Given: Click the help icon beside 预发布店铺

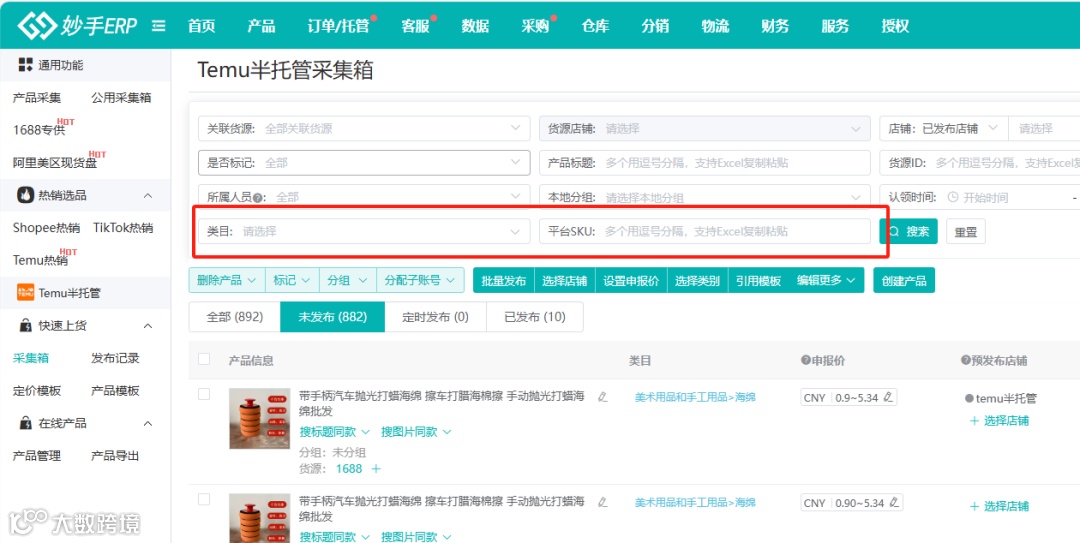Looking at the screenshot, I should pyautogui.click(x=965, y=360).
